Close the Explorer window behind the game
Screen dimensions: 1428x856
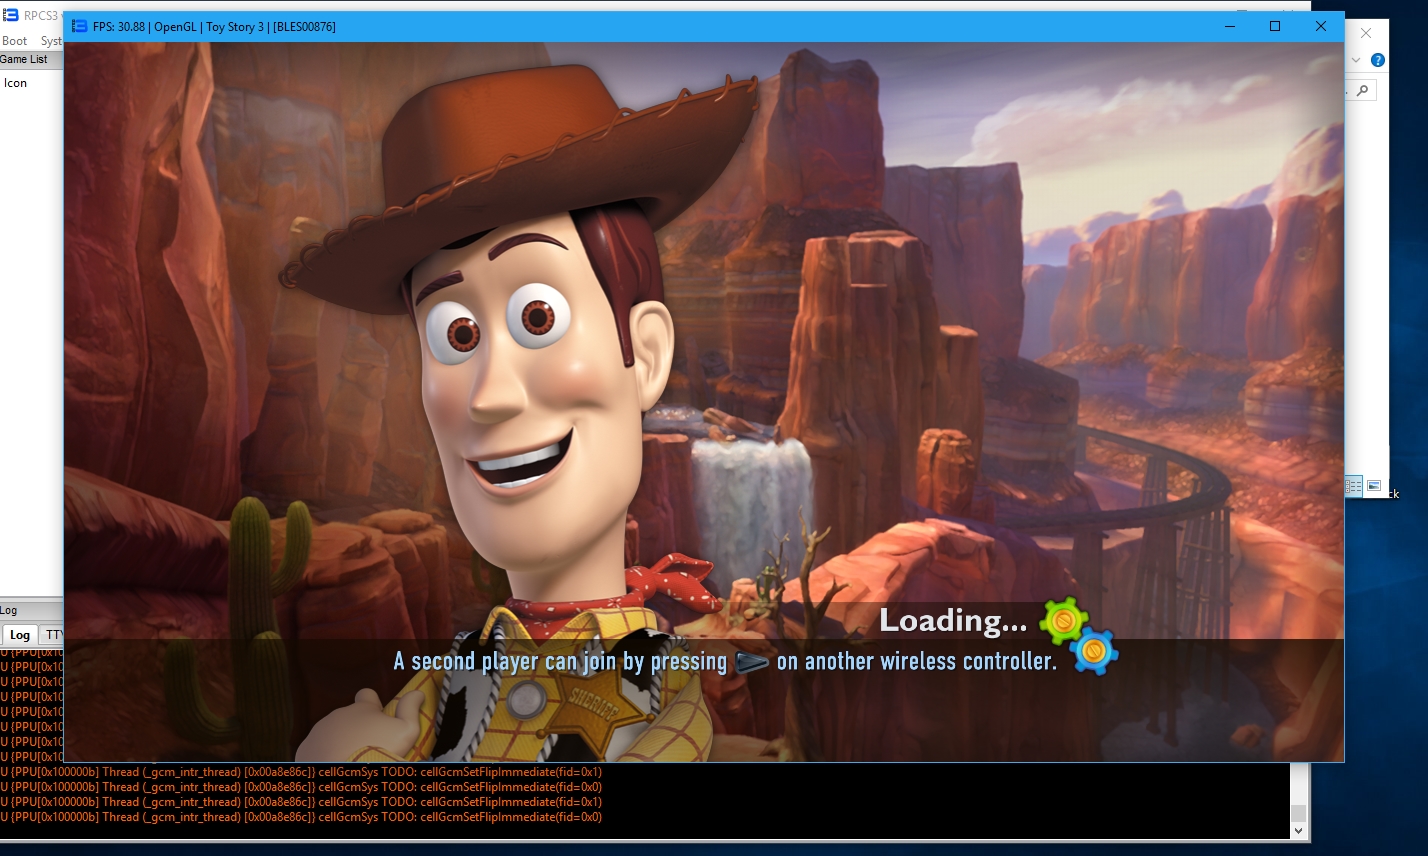[1366, 33]
